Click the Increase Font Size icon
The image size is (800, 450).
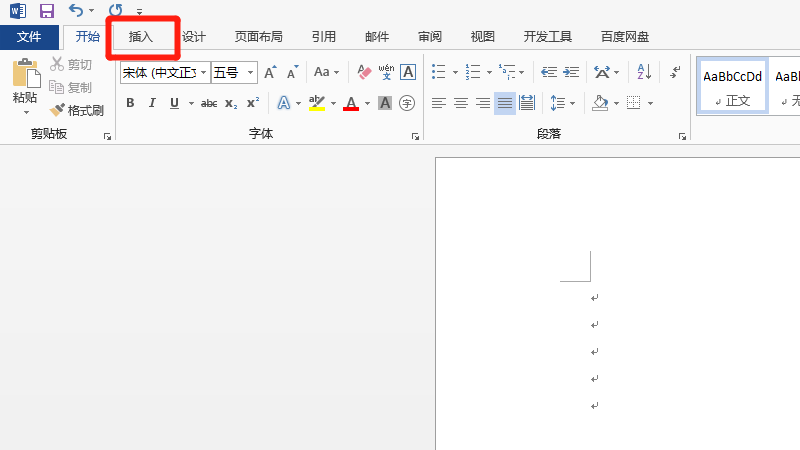click(270, 72)
